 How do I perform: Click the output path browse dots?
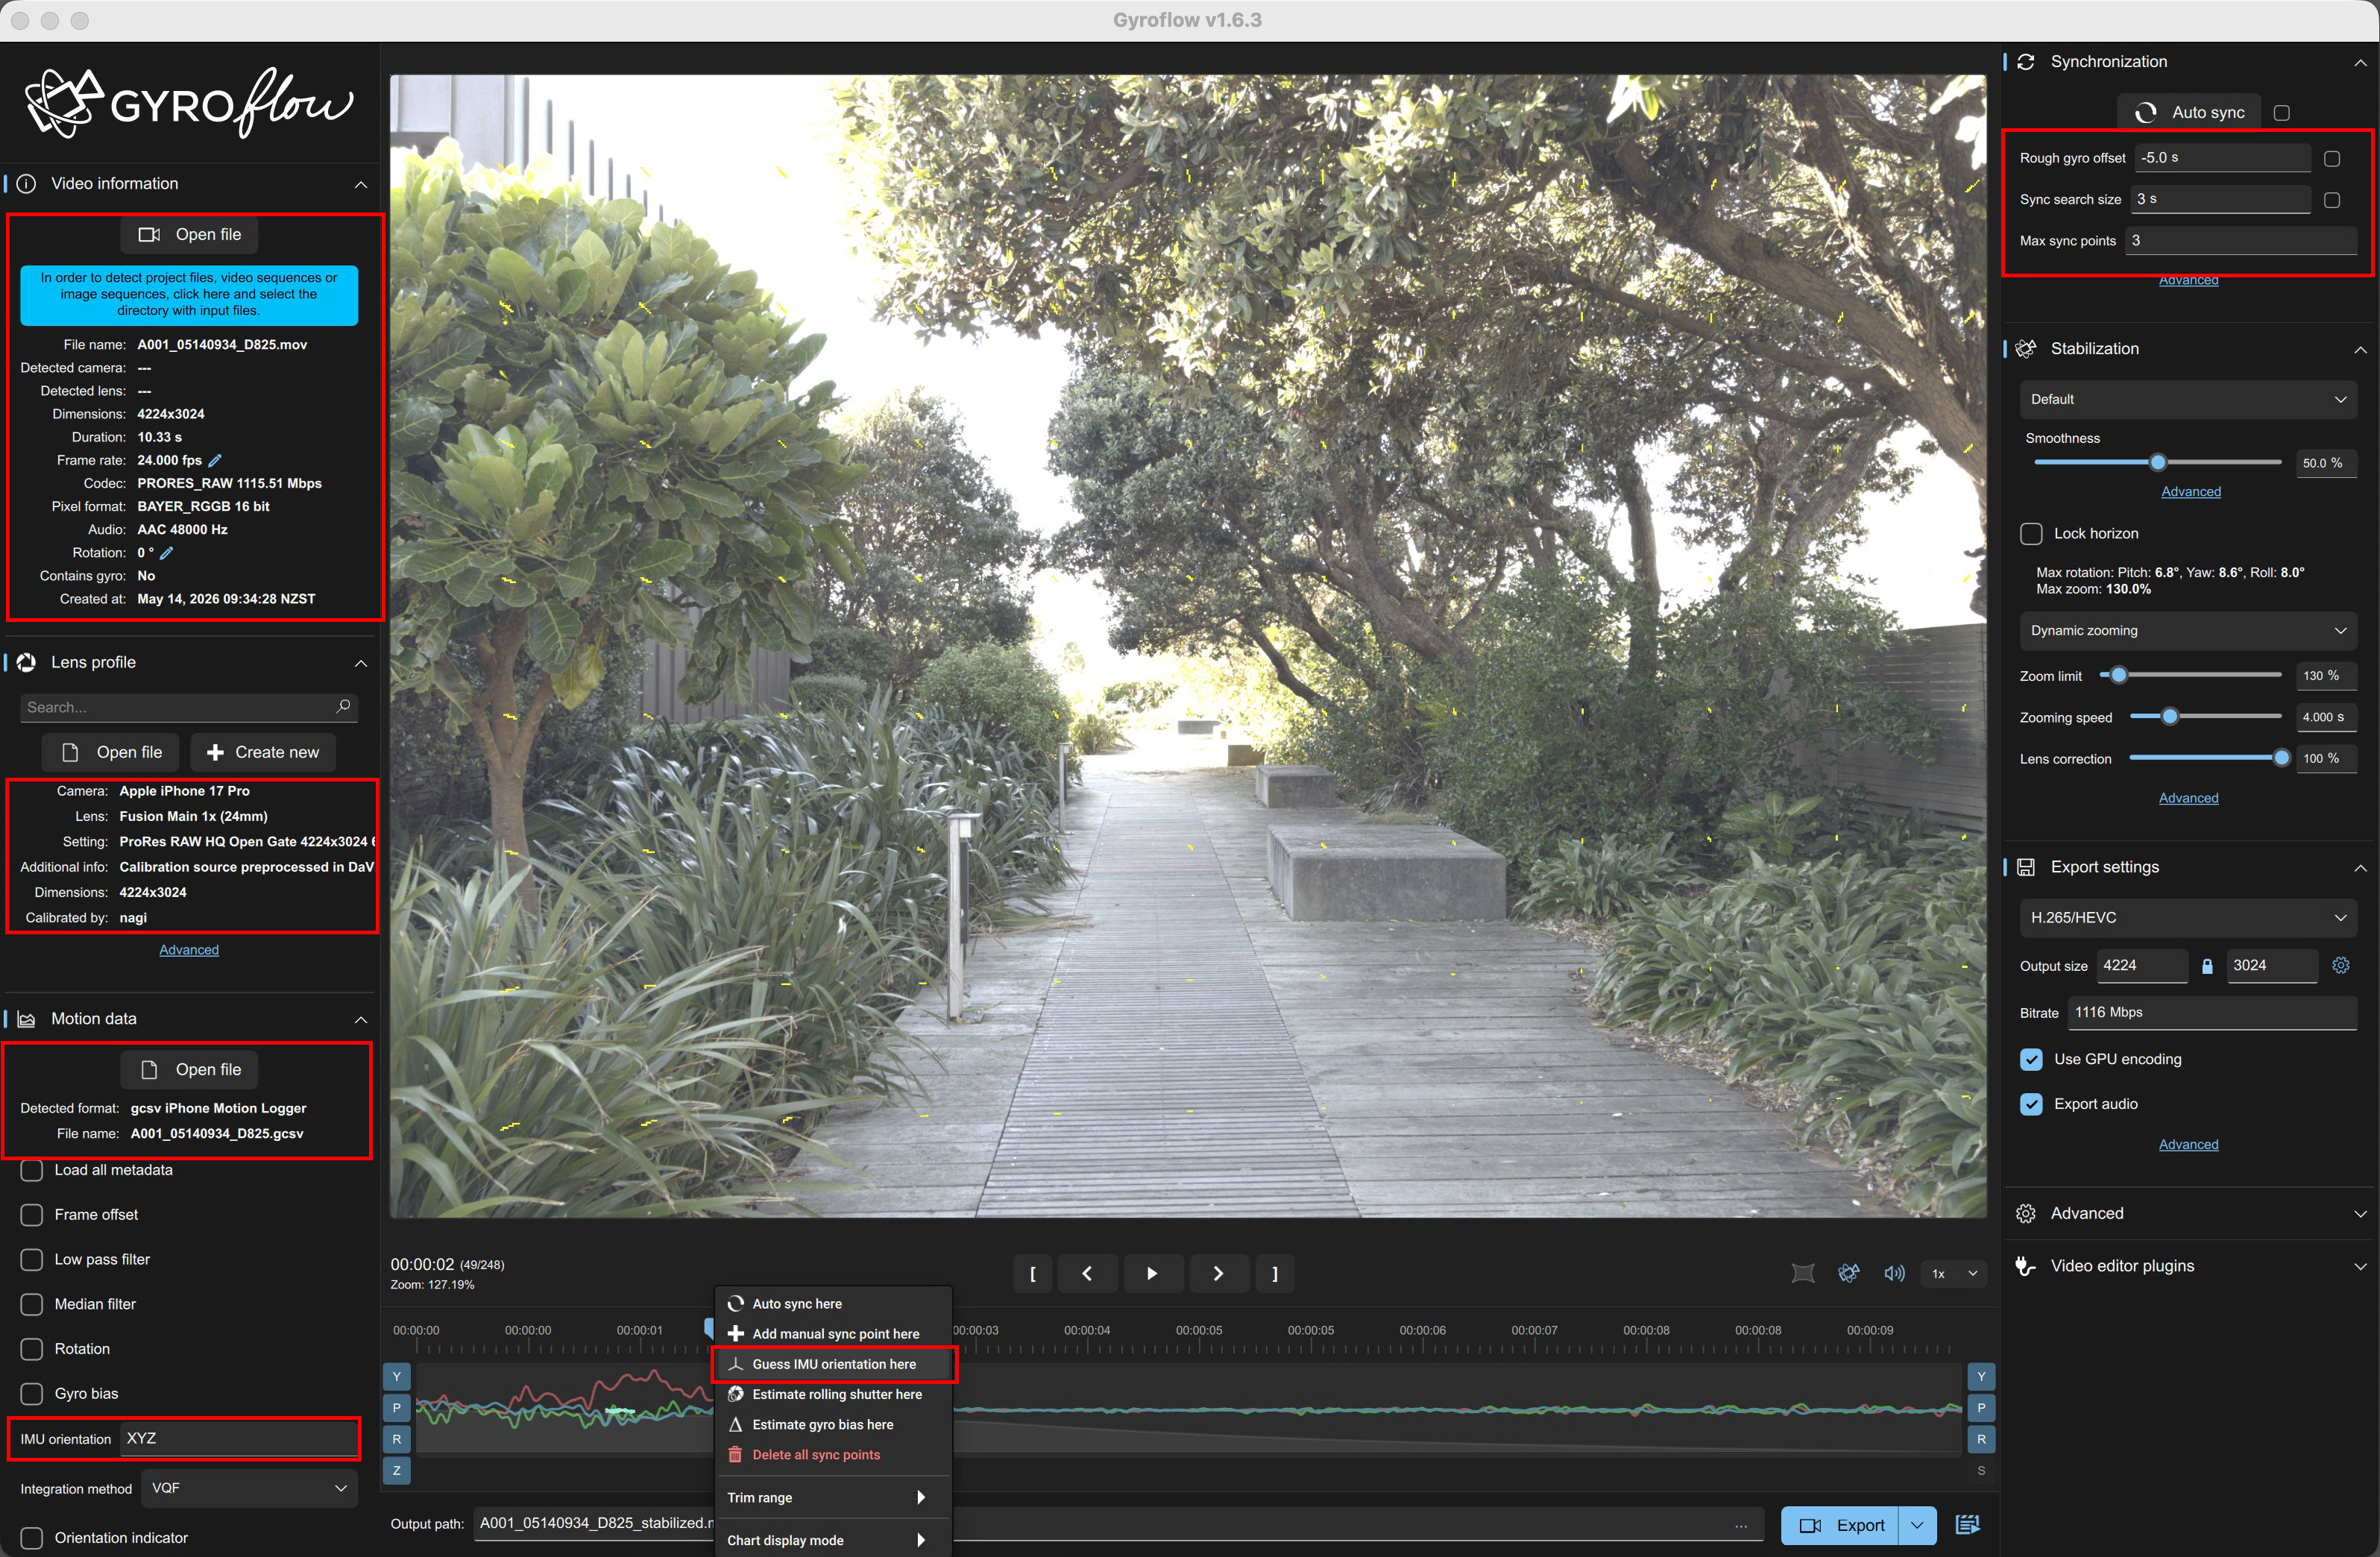(1741, 1525)
